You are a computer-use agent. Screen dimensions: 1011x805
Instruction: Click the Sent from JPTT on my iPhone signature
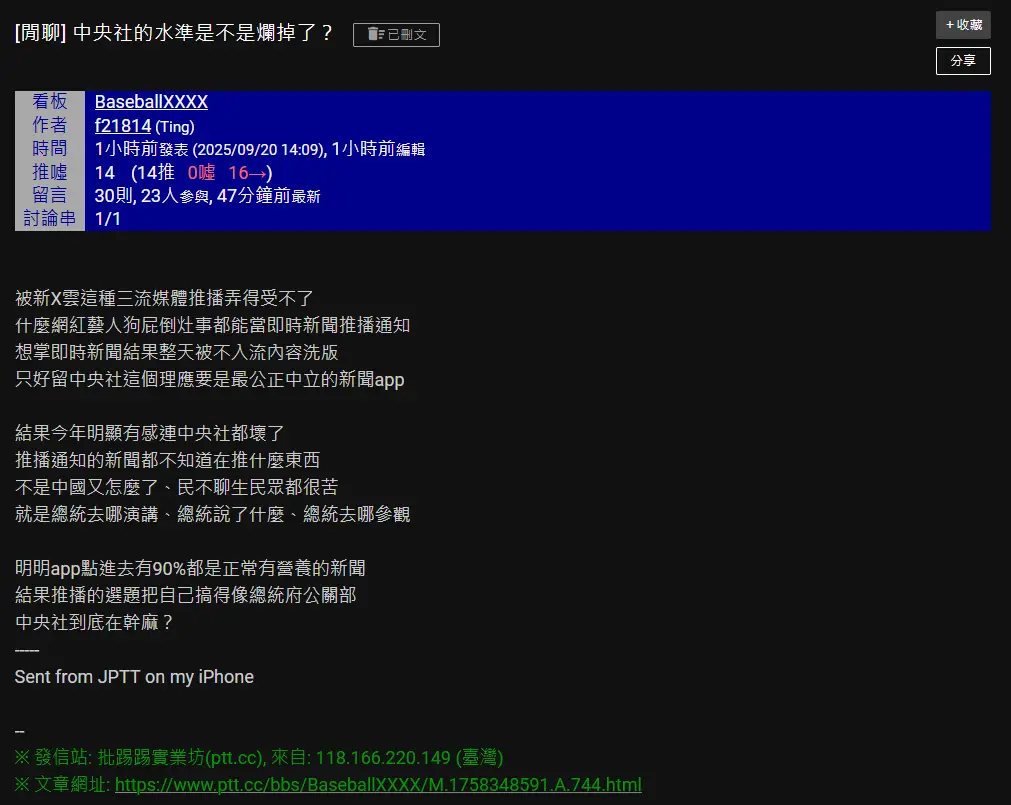(134, 677)
